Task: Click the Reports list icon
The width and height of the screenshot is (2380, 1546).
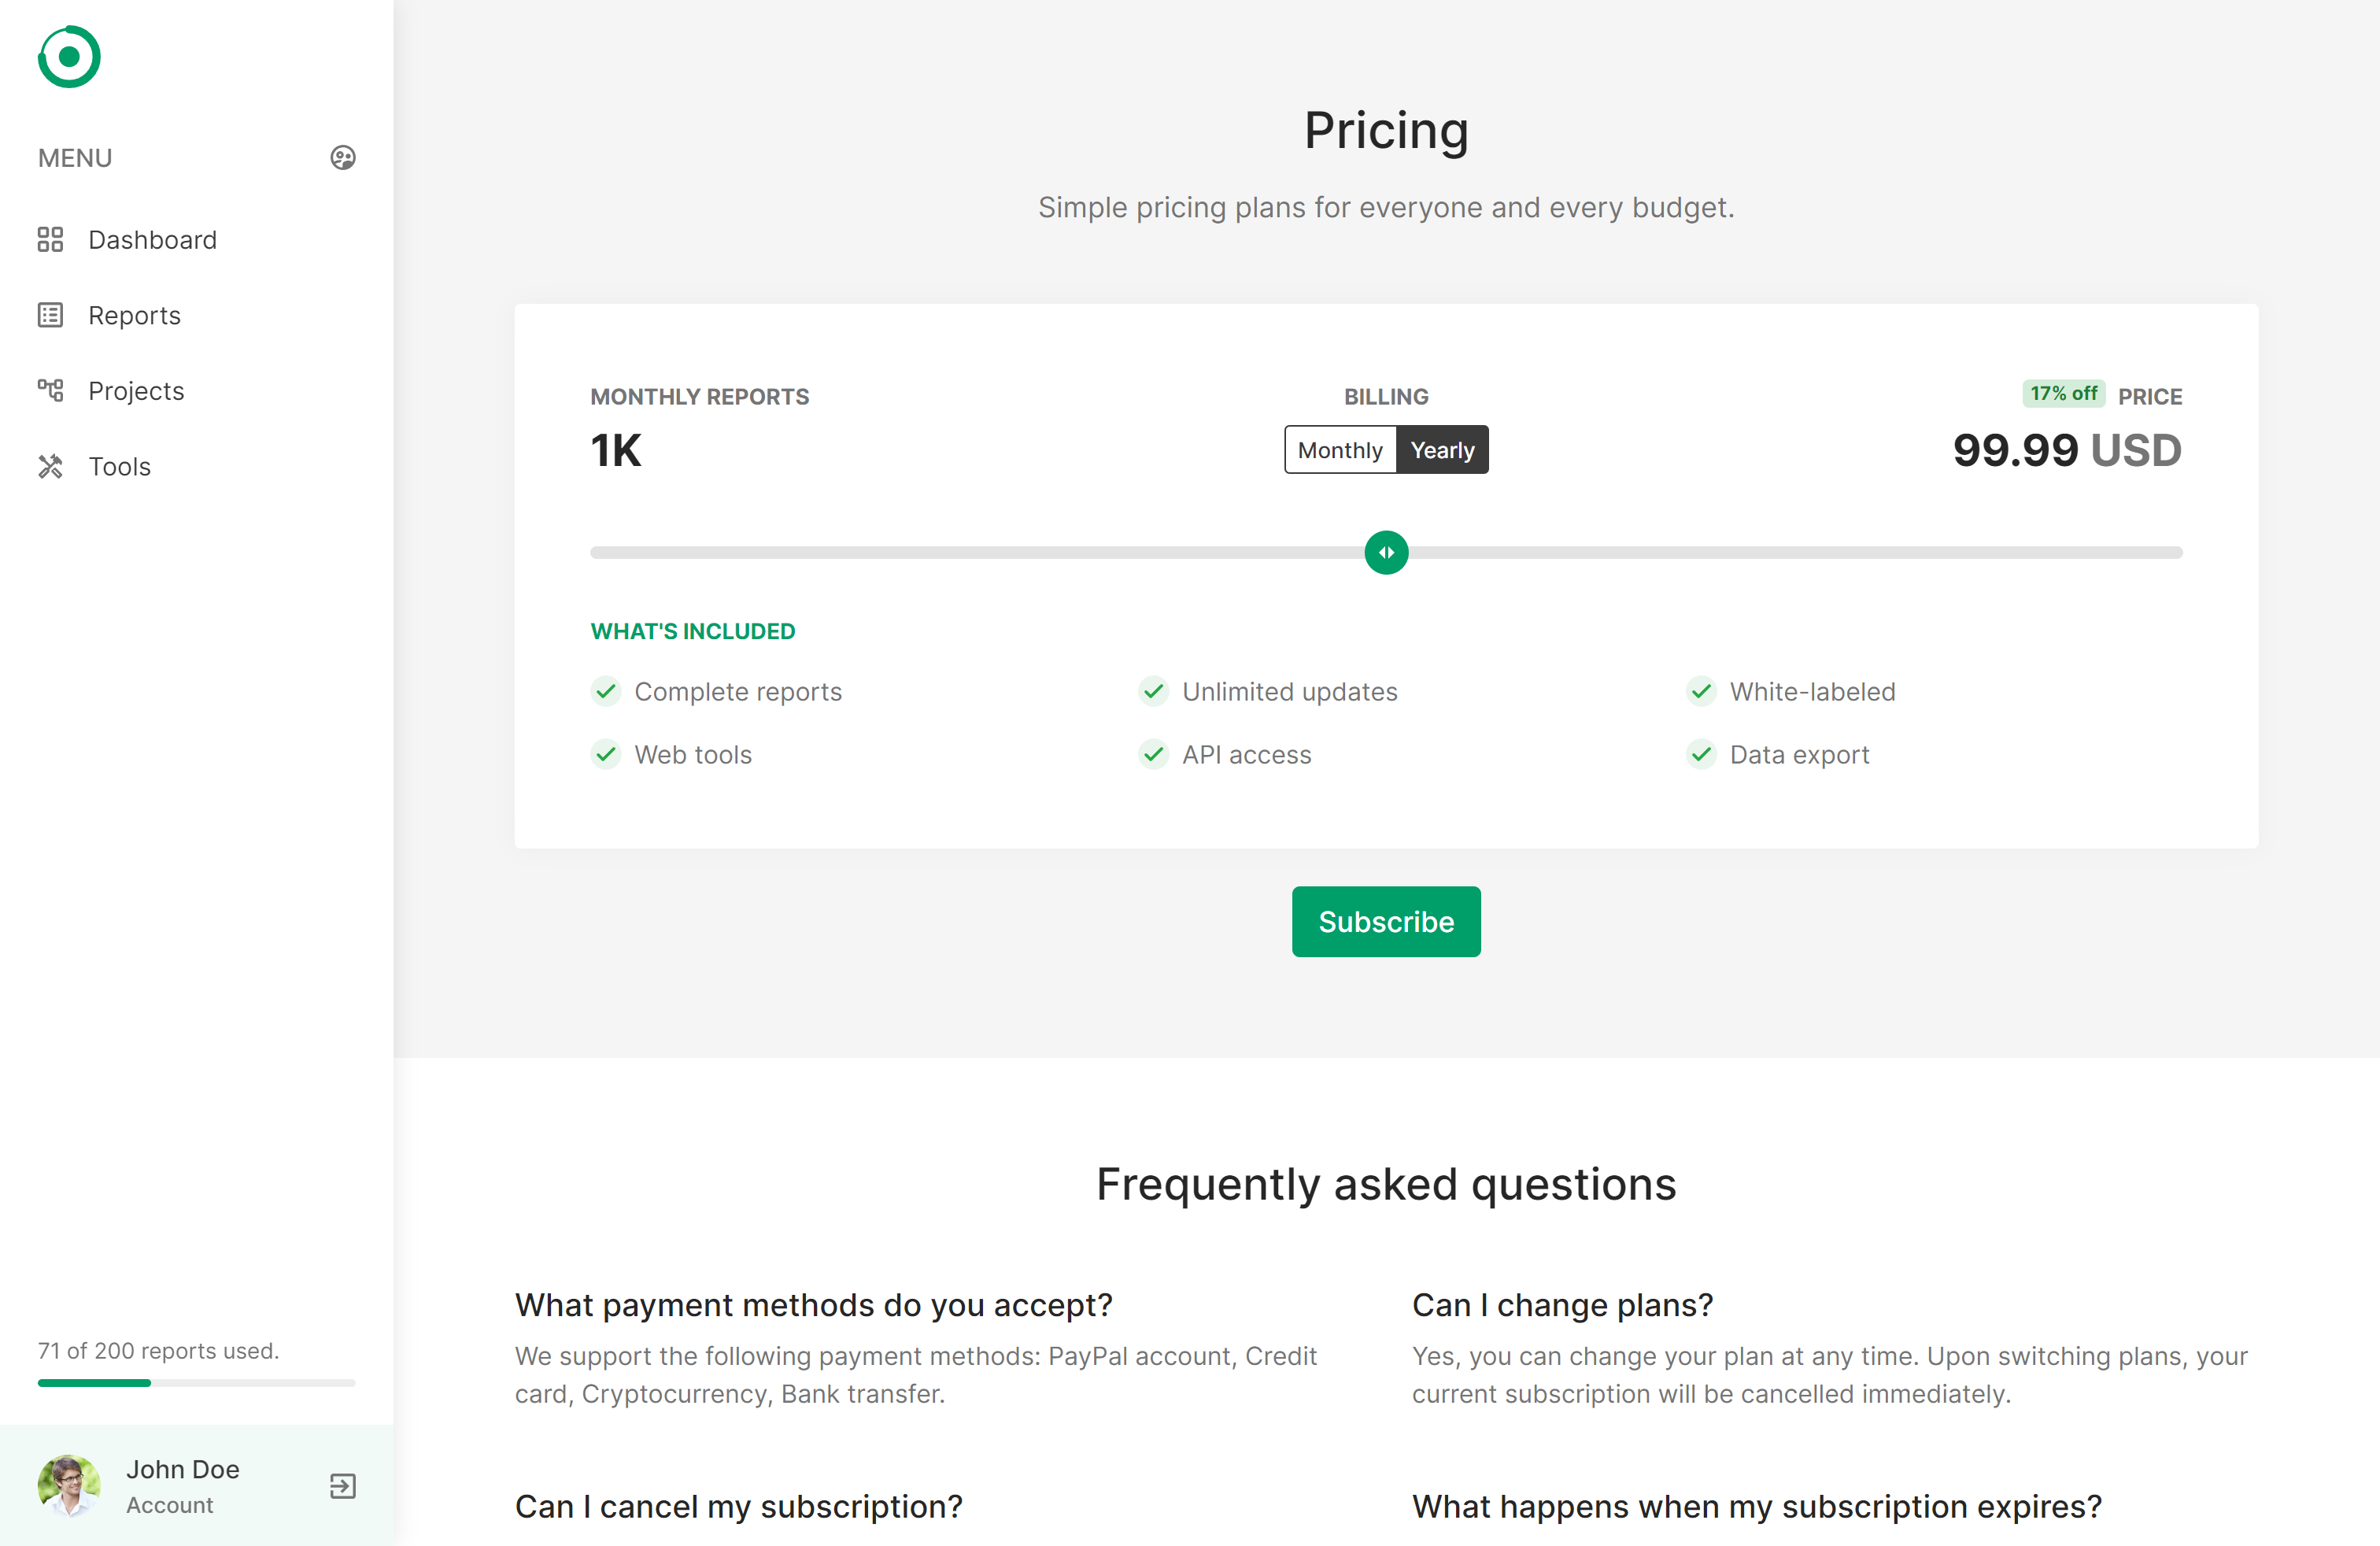Action: (51, 315)
